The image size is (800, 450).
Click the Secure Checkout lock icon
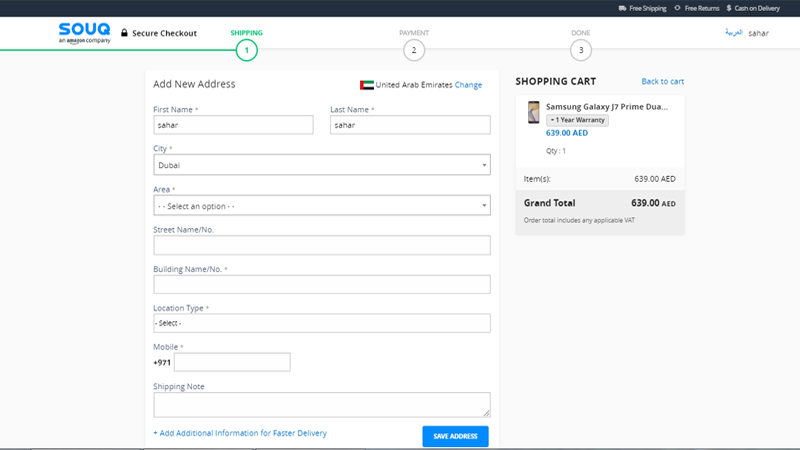tap(124, 33)
